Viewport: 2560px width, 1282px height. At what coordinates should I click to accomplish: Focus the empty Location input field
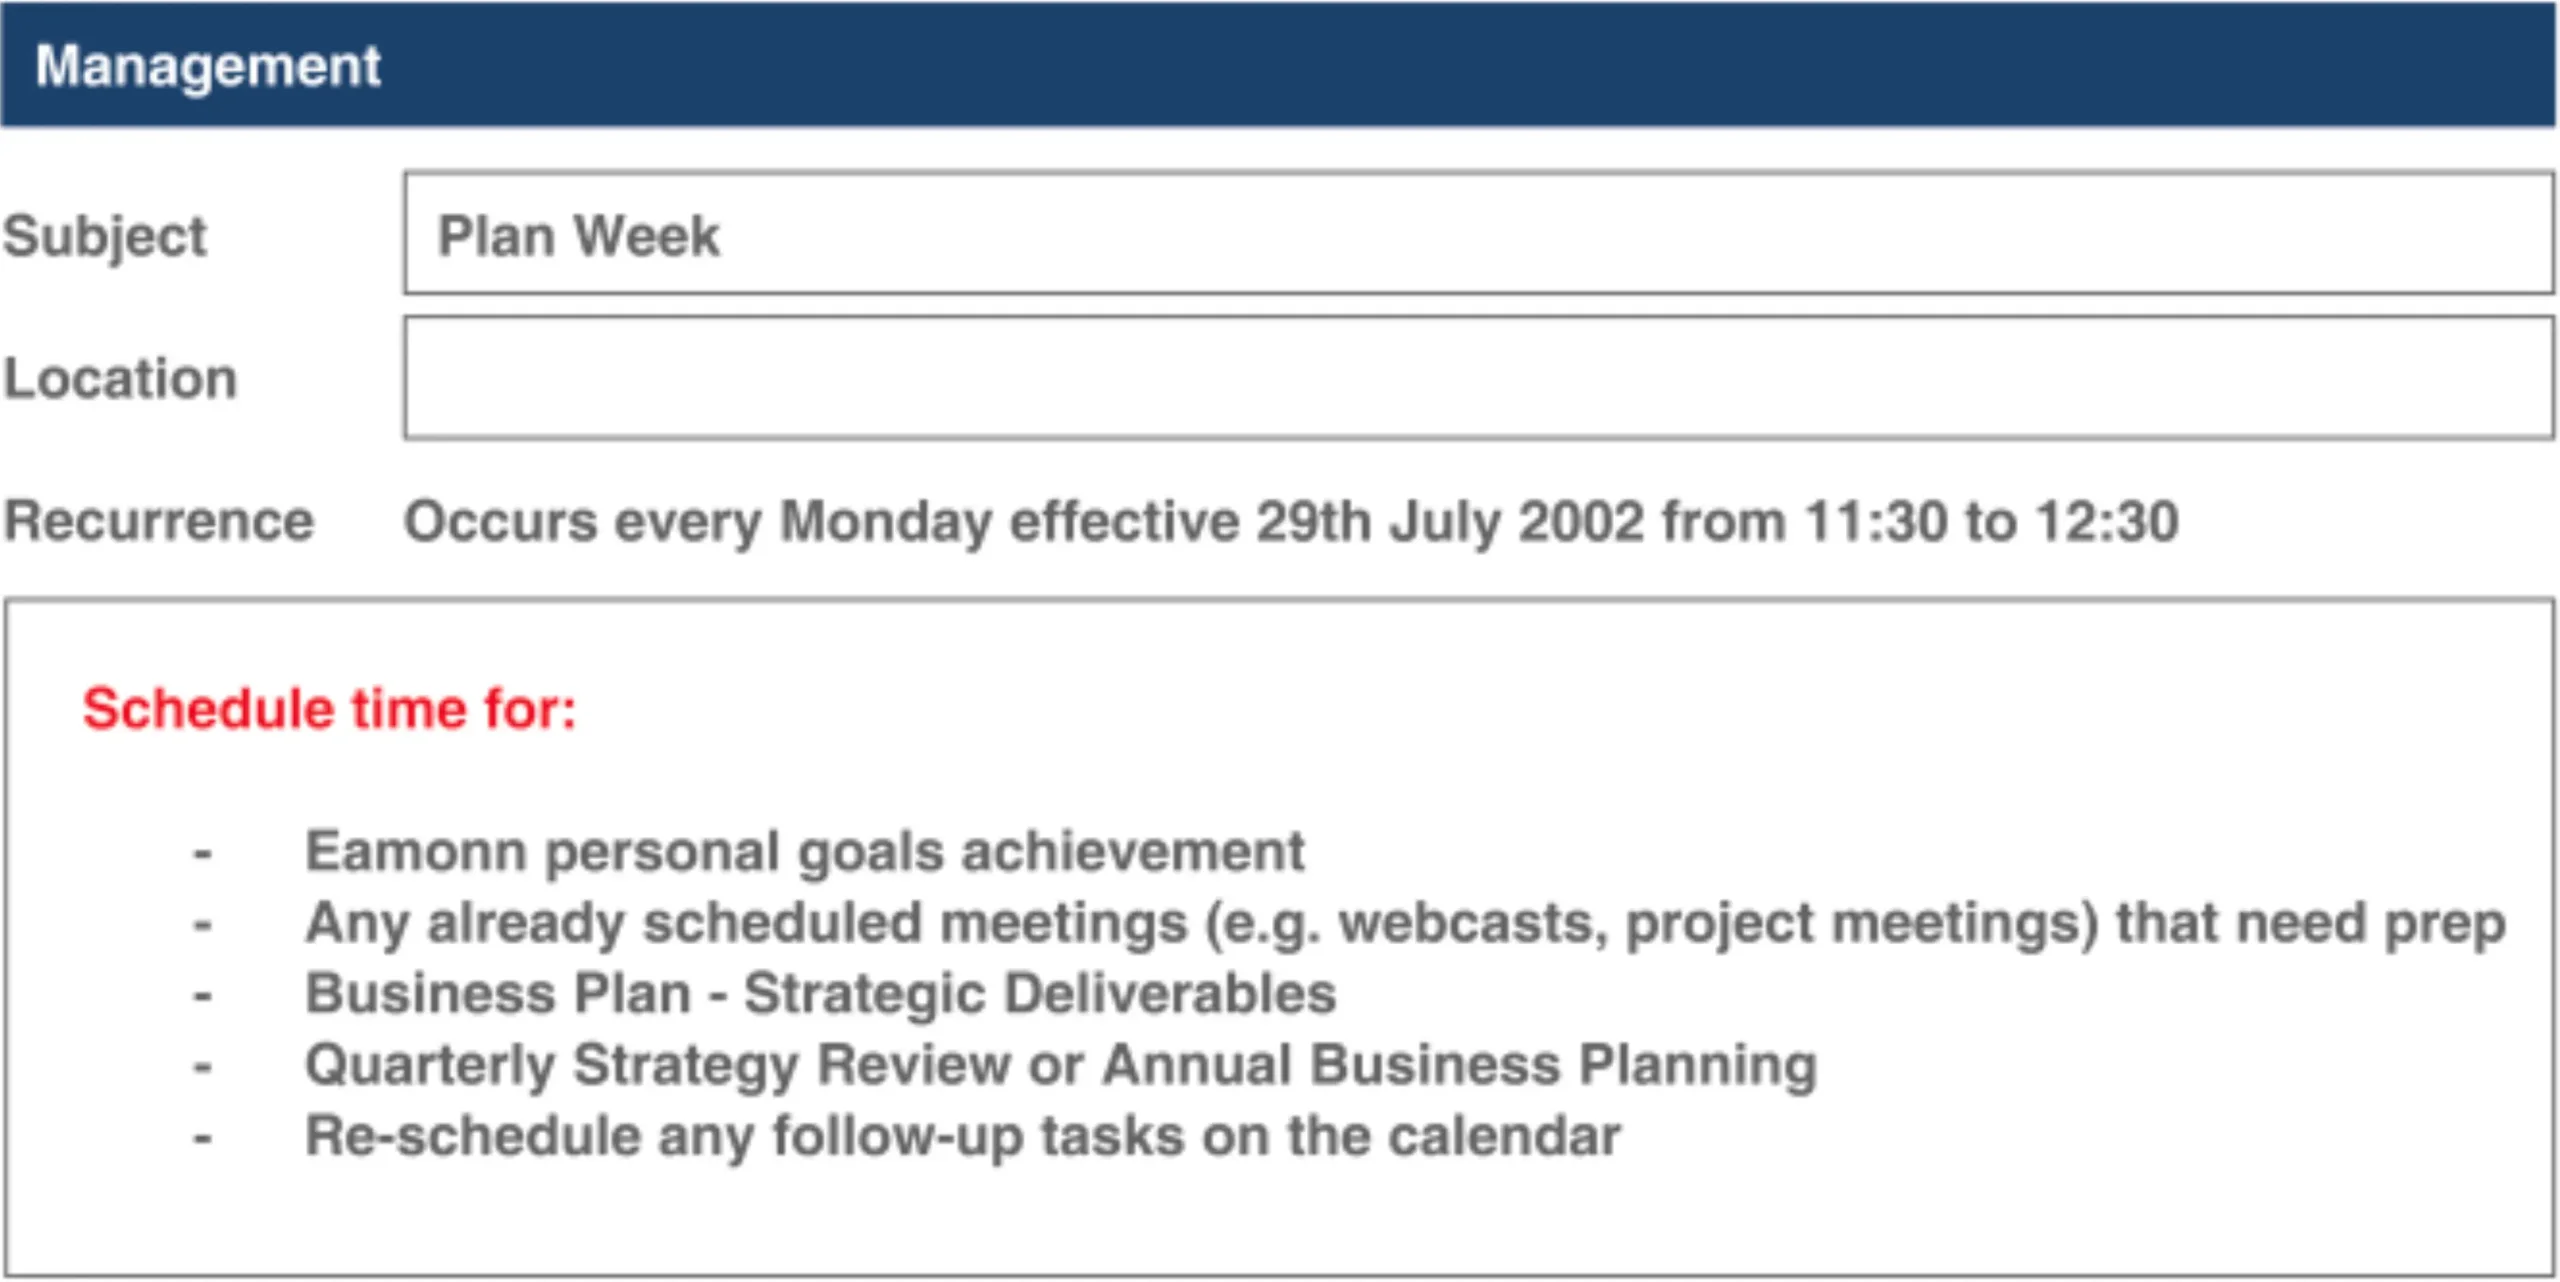pos(1478,378)
